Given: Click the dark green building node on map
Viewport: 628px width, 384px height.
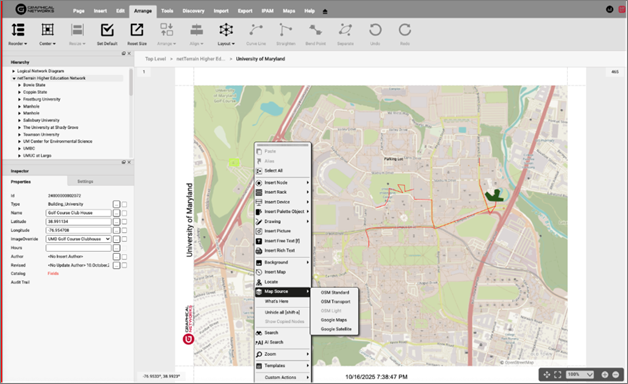Looking at the screenshot, I should tap(494, 195).
